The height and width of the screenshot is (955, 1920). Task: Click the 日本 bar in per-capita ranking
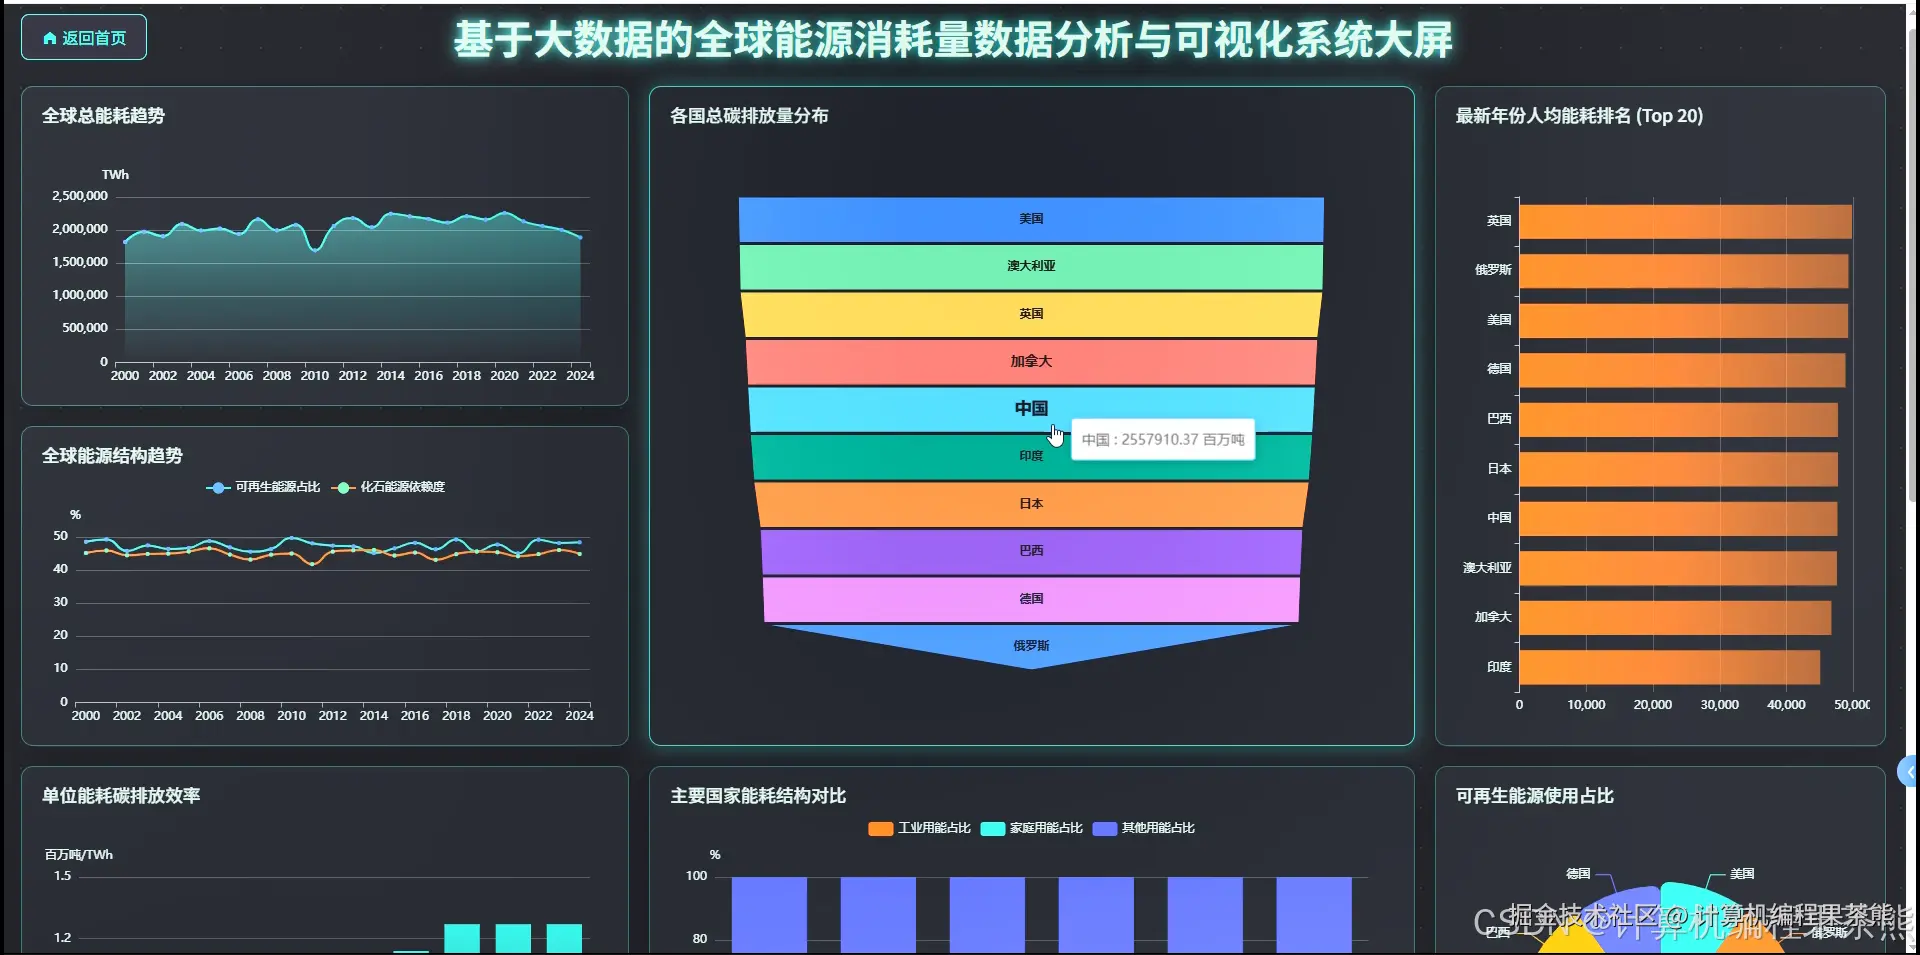(1678, 469)
